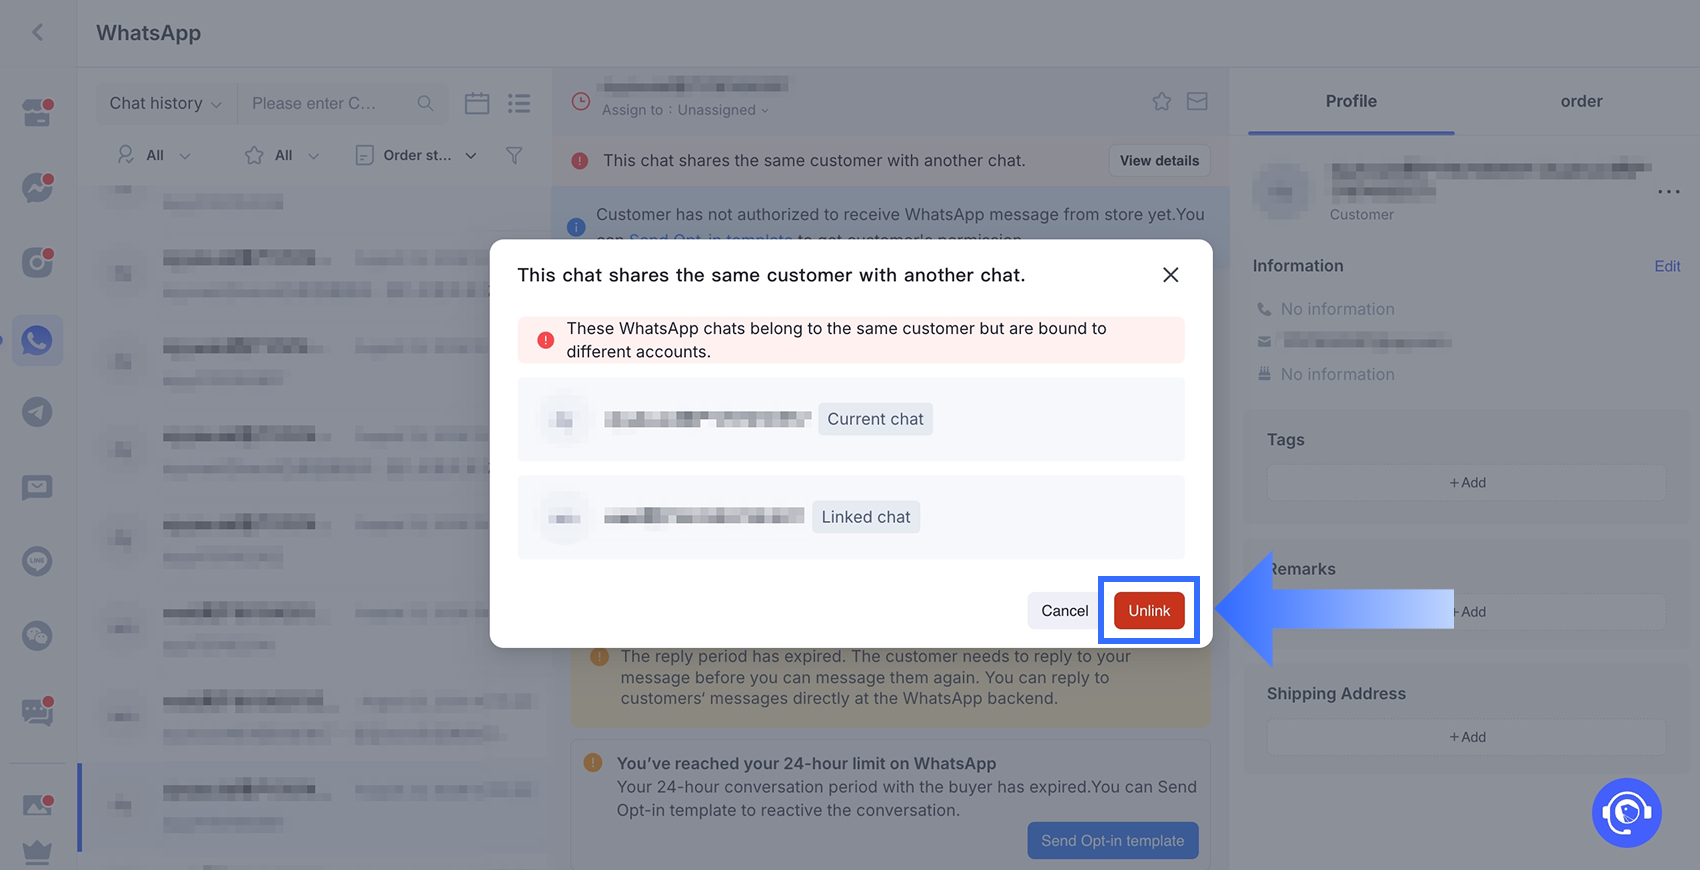
Task: Click the list view icon
Action: point(519,103)
